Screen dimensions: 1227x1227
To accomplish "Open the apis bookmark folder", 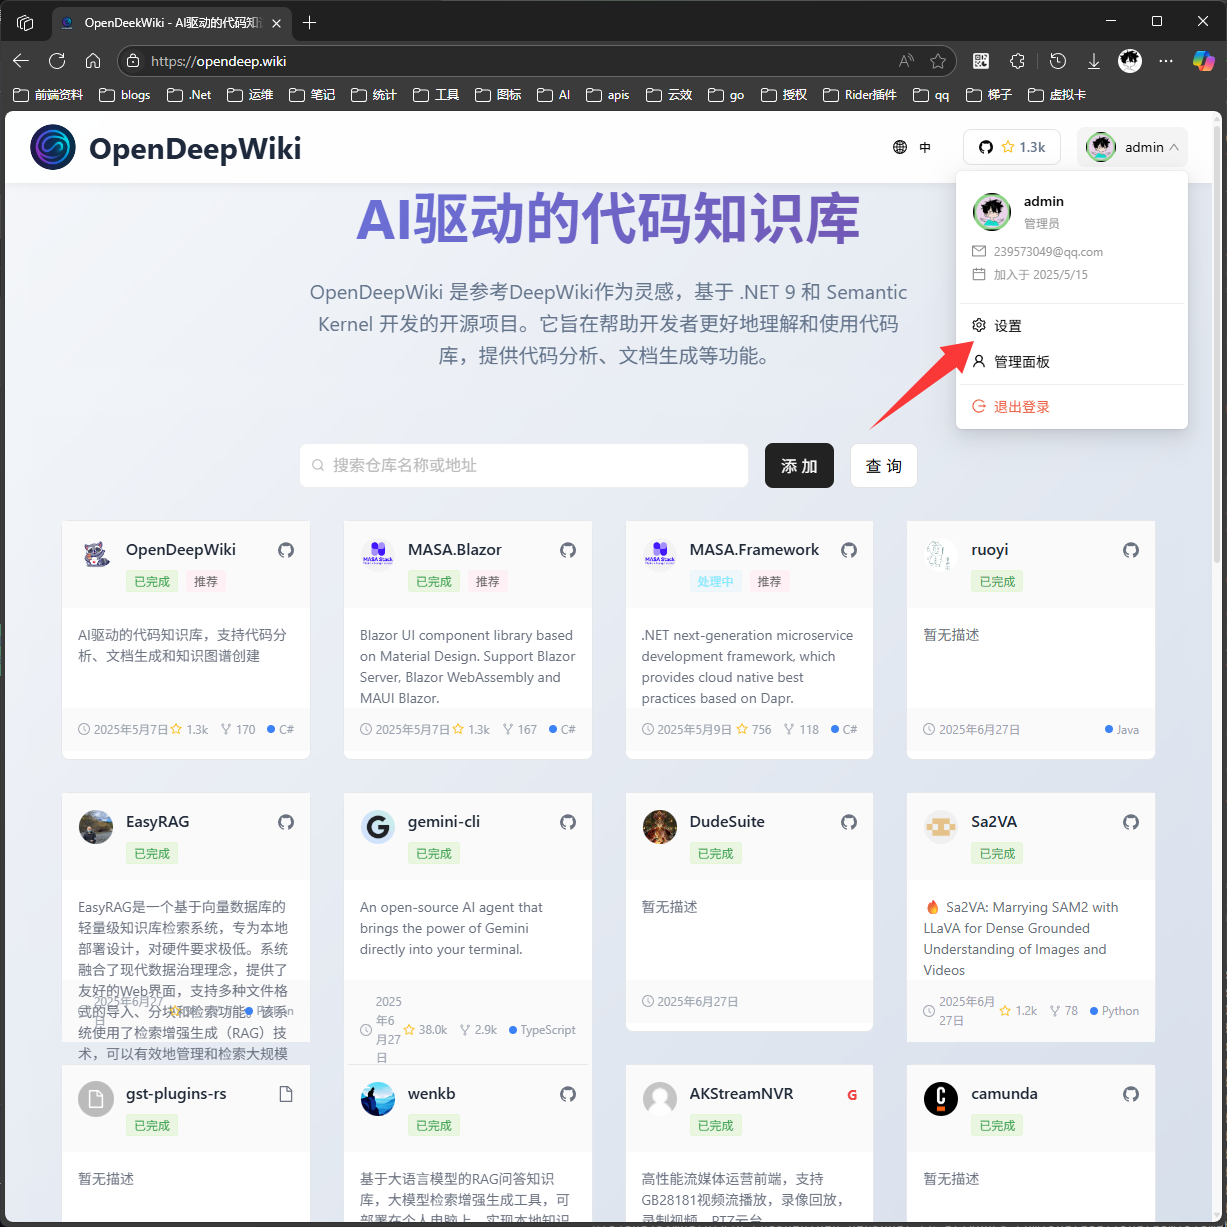I will pos(608,95).
